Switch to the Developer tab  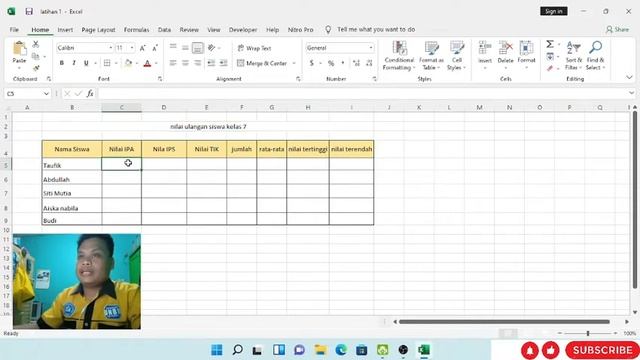pos(243,30)
